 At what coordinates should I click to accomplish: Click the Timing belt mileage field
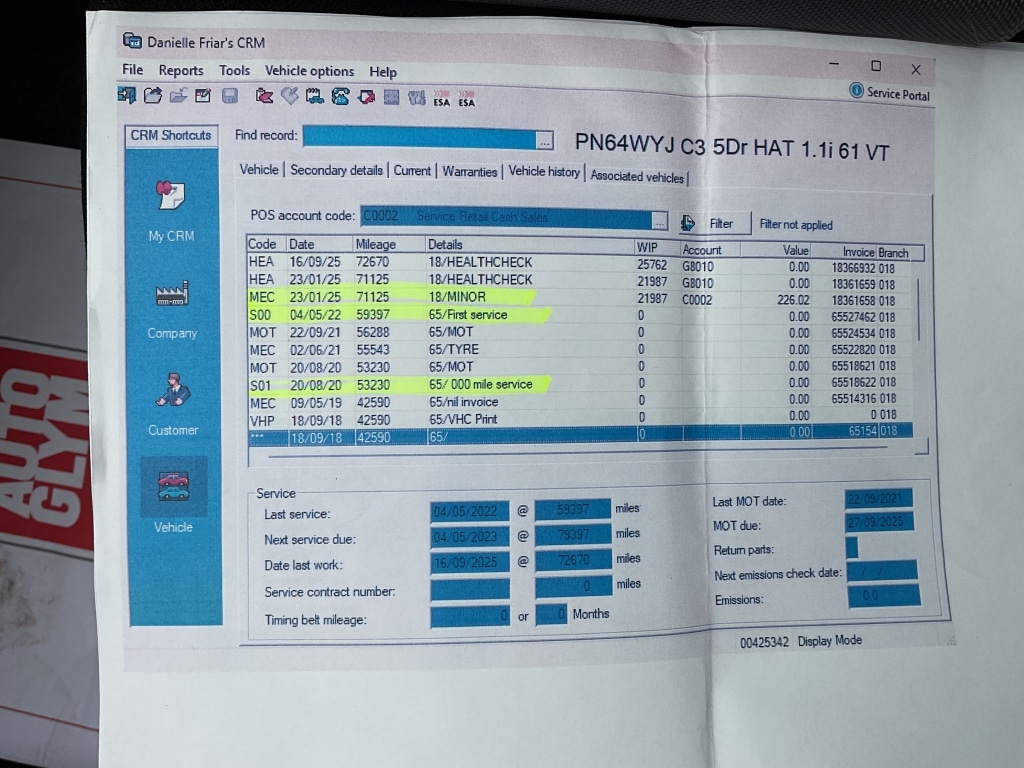(x=470, y=616)
